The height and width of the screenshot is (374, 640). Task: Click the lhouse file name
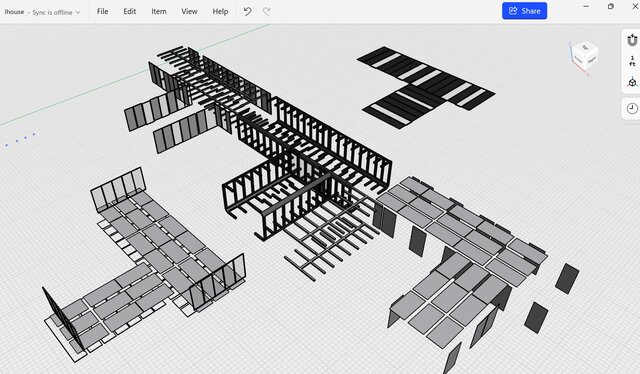[x=14, y=12]
